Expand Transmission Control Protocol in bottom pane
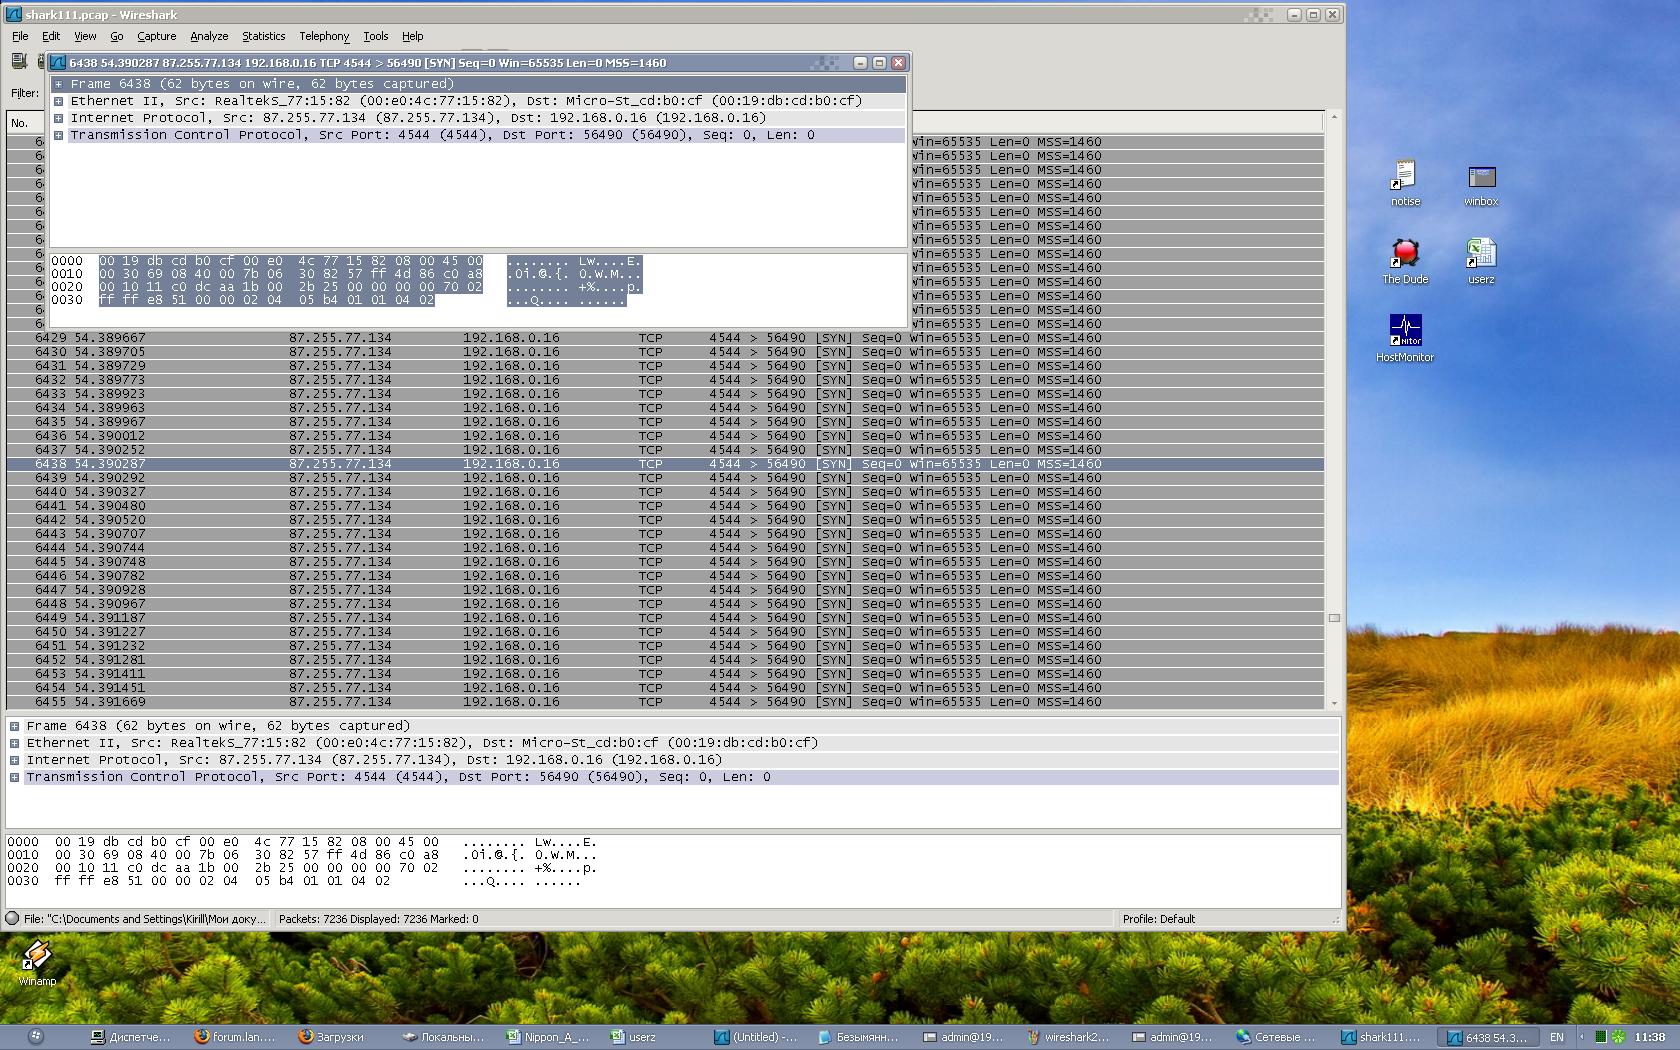Screen dimensions: 1680x1050 coord(15,777)
